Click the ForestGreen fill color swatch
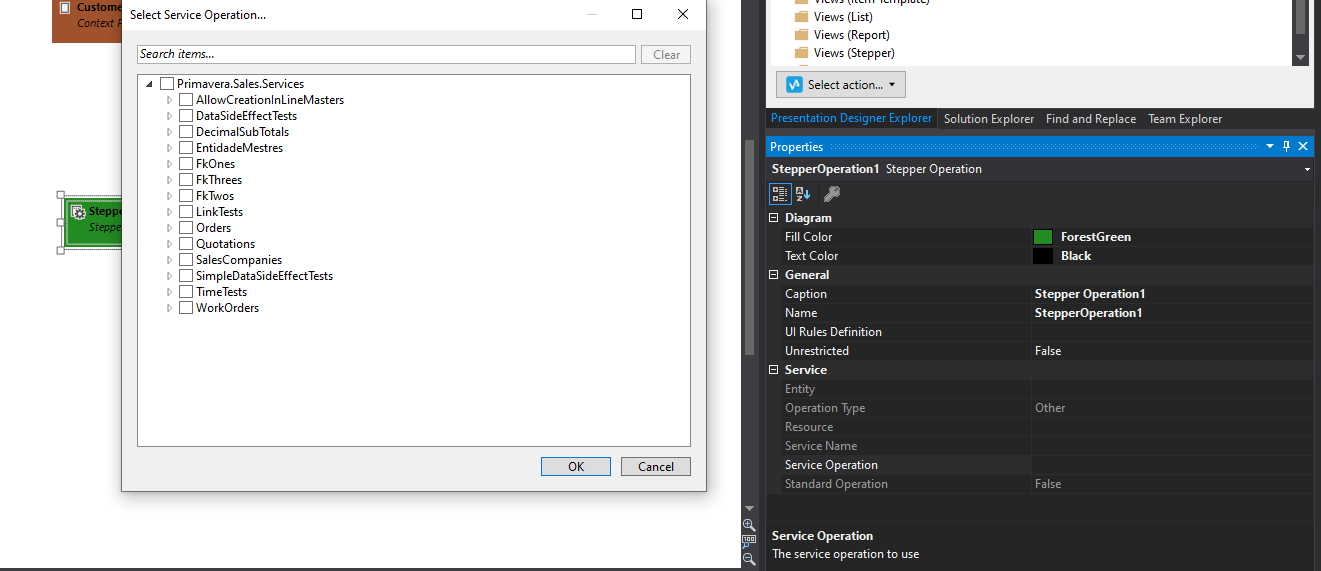 click(1043, 237)
